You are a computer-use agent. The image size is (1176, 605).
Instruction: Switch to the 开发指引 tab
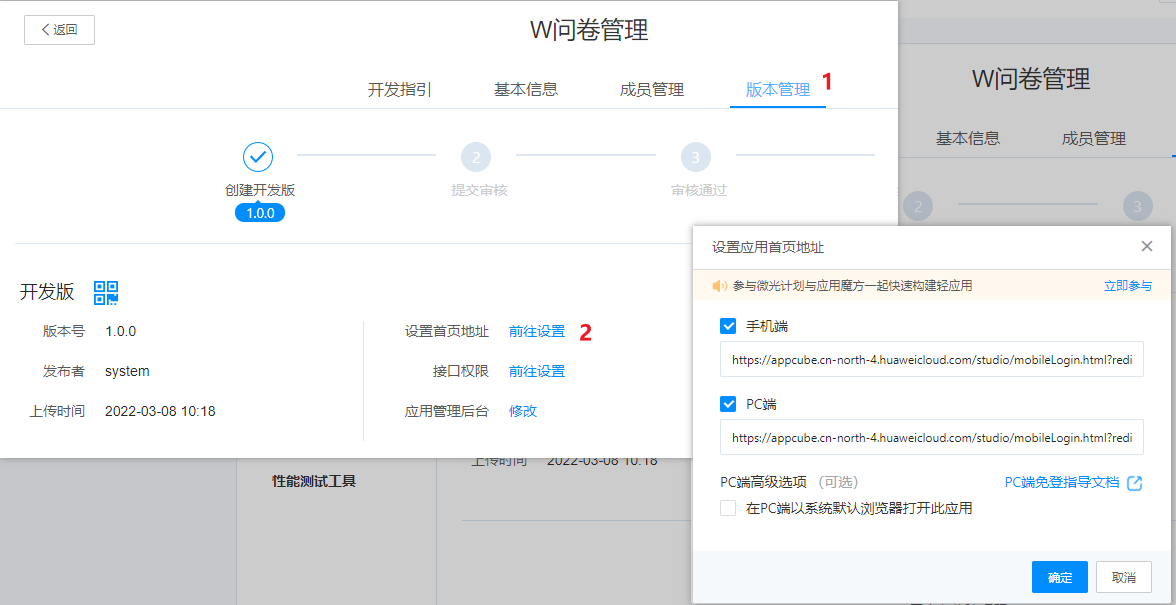399,88
